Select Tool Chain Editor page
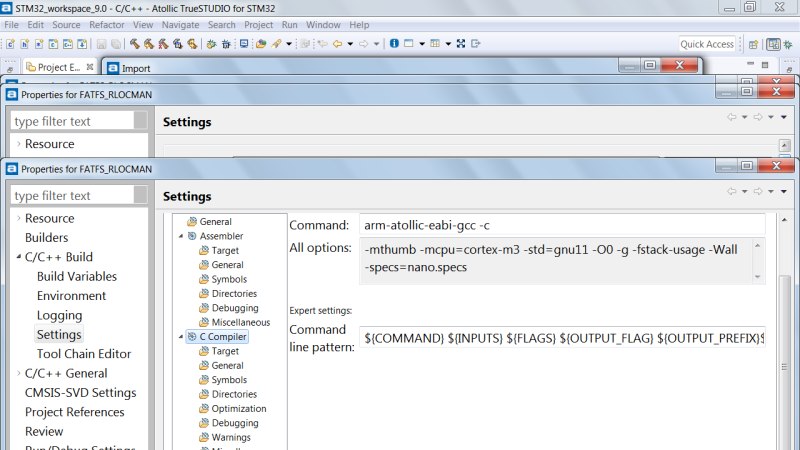800x450 pixels. [x=84, y=354]
